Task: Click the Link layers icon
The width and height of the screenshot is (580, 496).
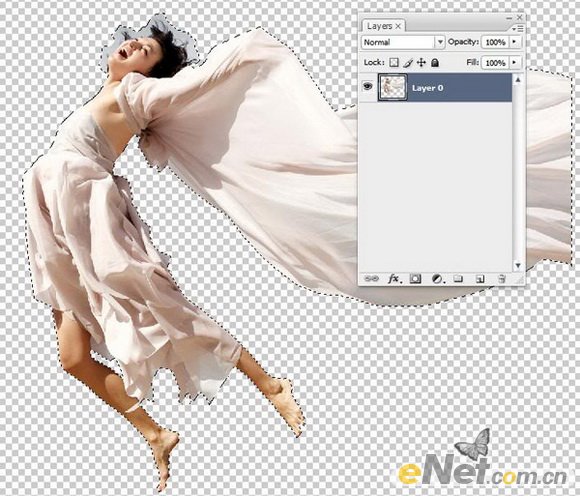Action: [371, 279]
